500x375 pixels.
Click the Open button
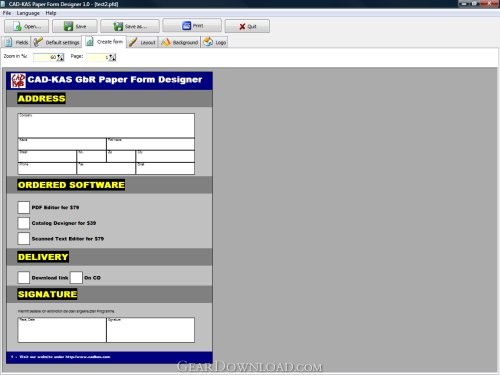tap(26, 26)
